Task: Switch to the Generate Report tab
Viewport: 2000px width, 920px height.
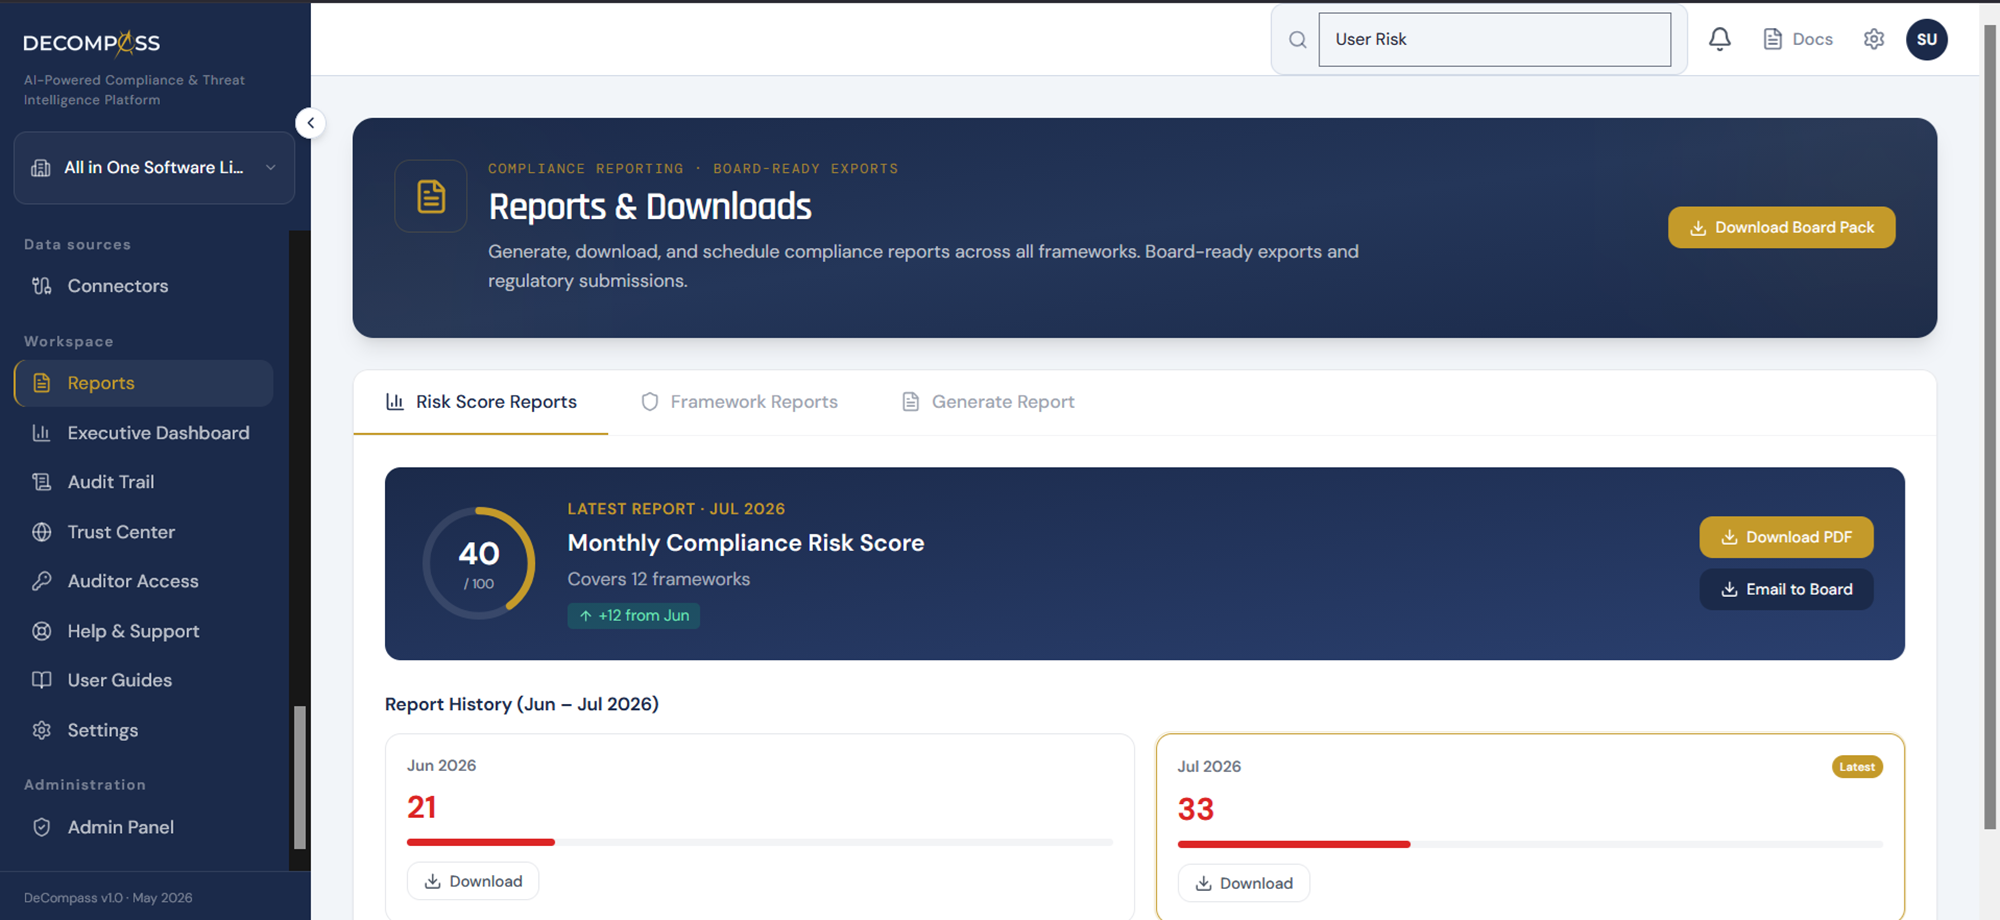Action: pos(988,402)
